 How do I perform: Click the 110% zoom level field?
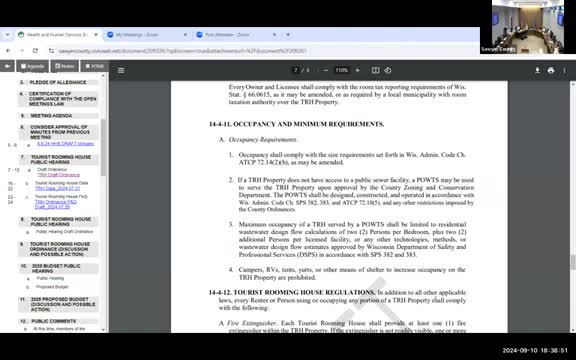(341, 70)
